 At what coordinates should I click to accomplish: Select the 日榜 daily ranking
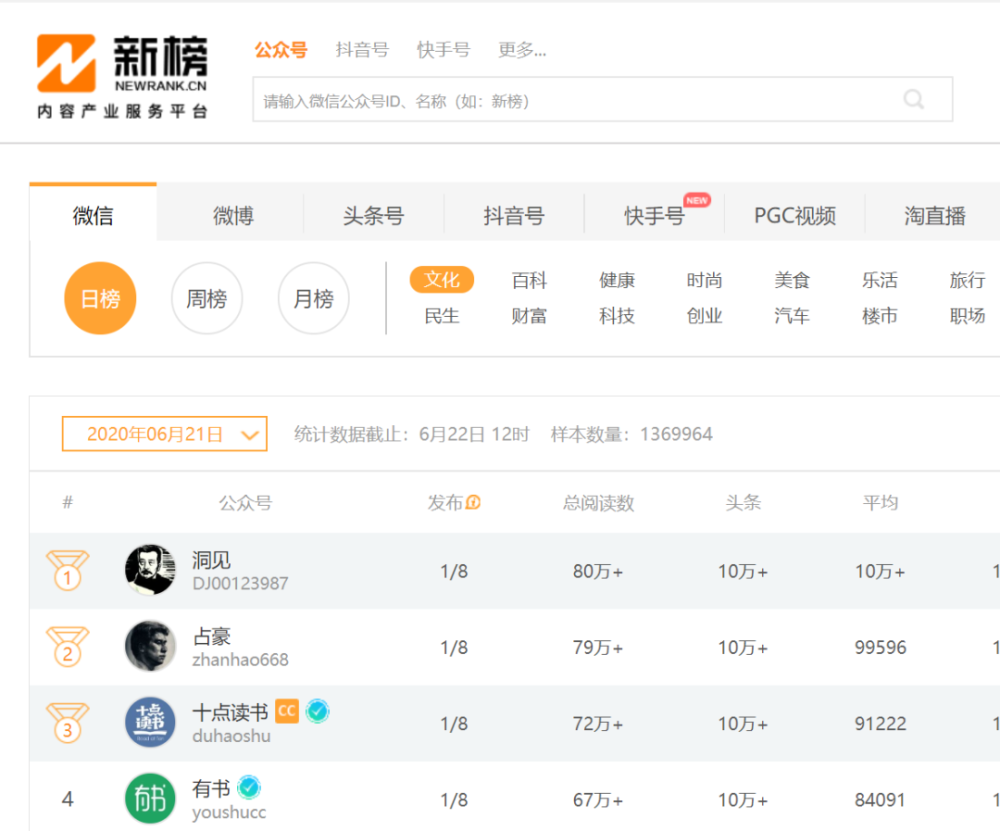pos(100,298)
